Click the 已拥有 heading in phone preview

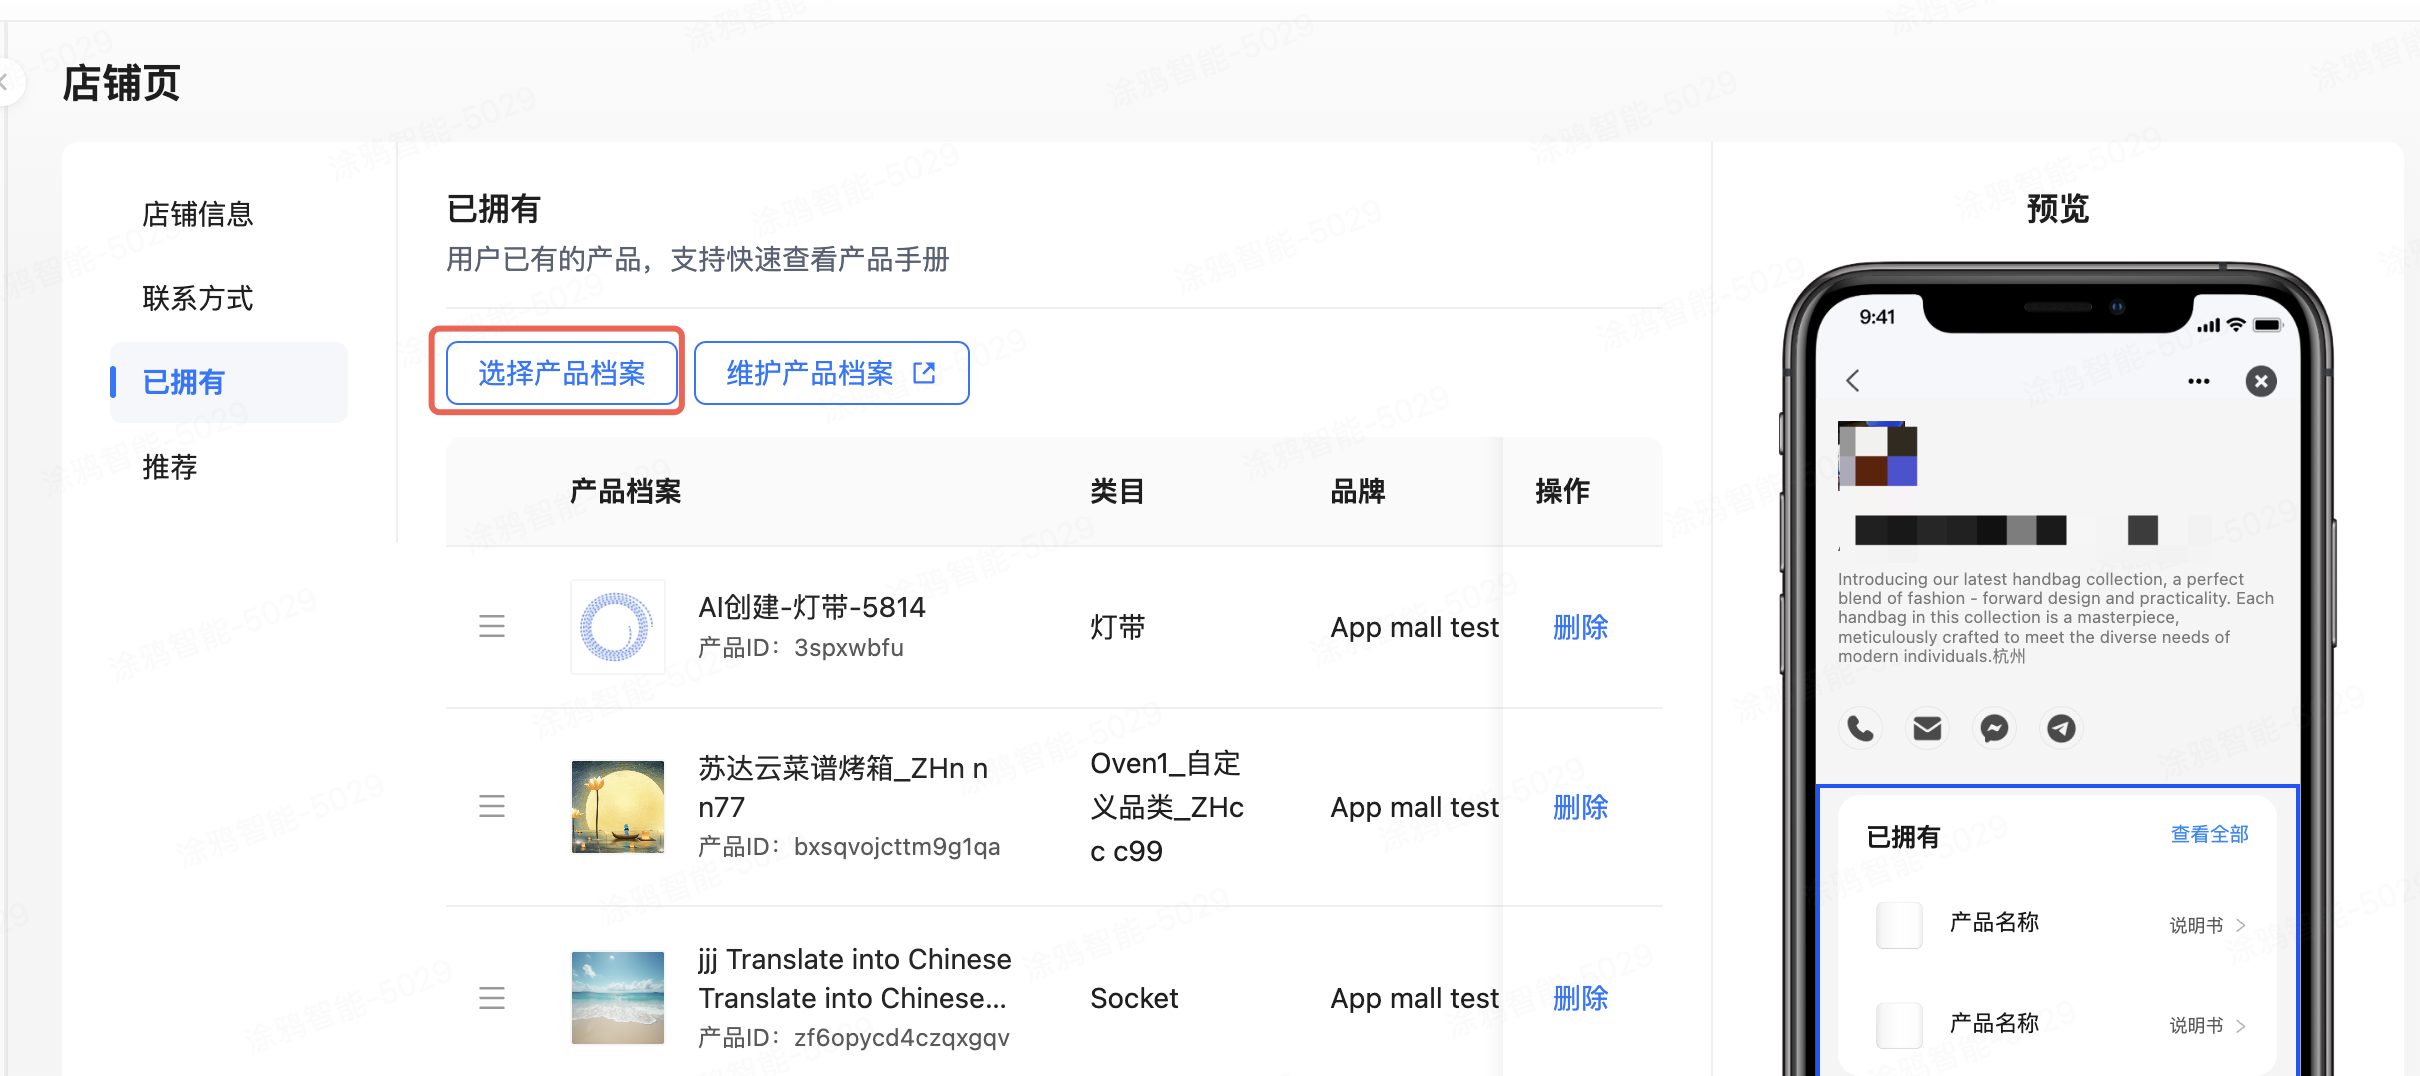[1903, 837]
